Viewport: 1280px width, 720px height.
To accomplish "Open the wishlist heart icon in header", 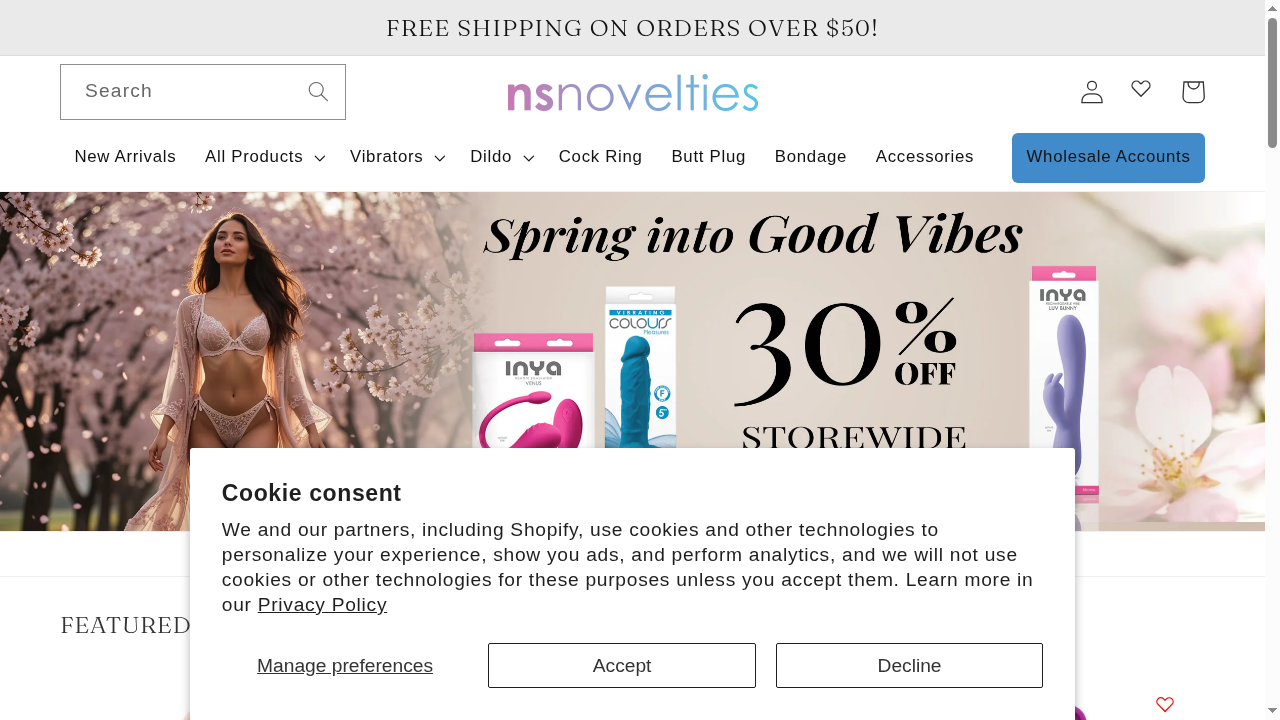I will 1141,89.
